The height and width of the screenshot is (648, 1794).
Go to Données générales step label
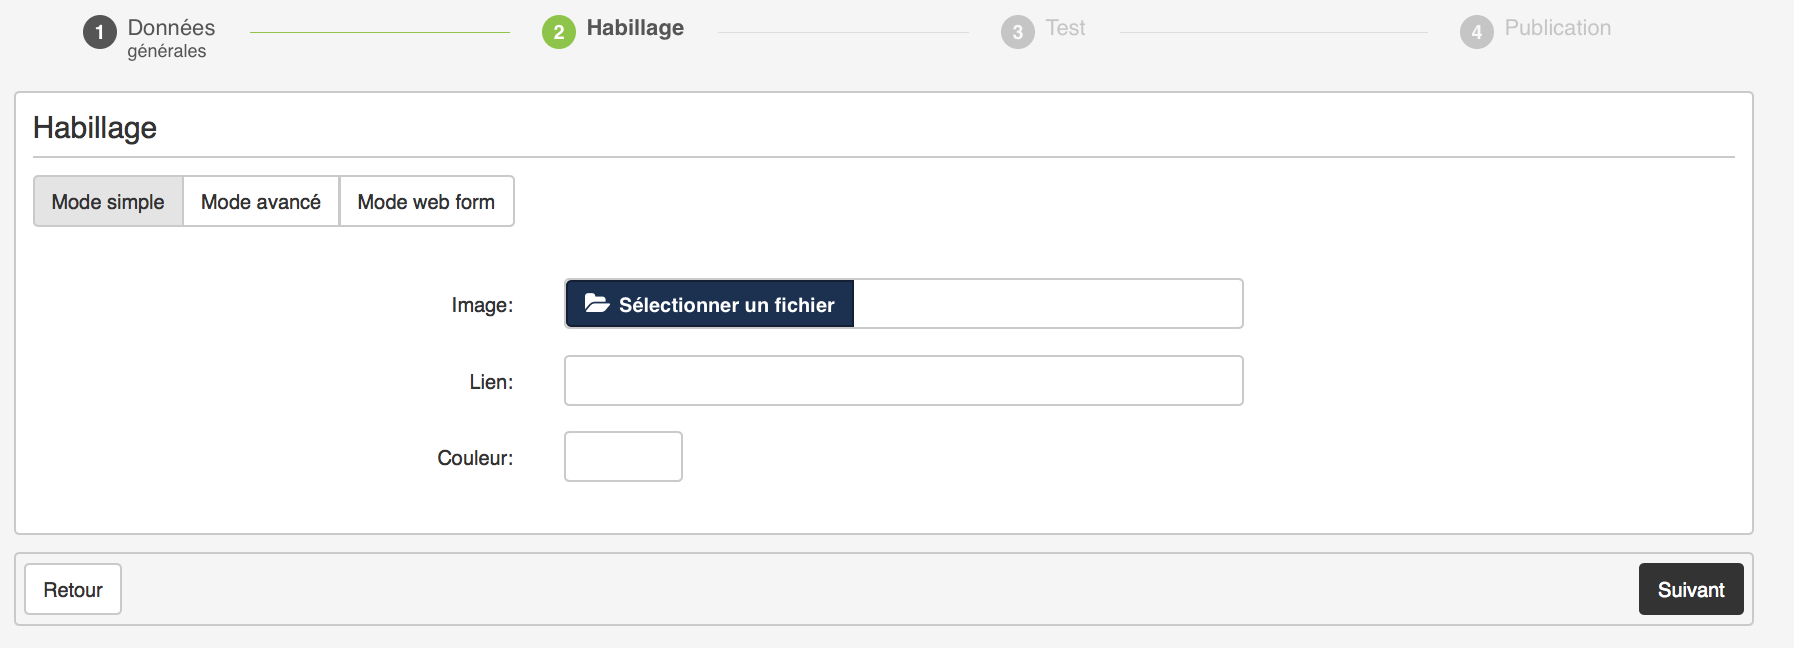point(170,38)
